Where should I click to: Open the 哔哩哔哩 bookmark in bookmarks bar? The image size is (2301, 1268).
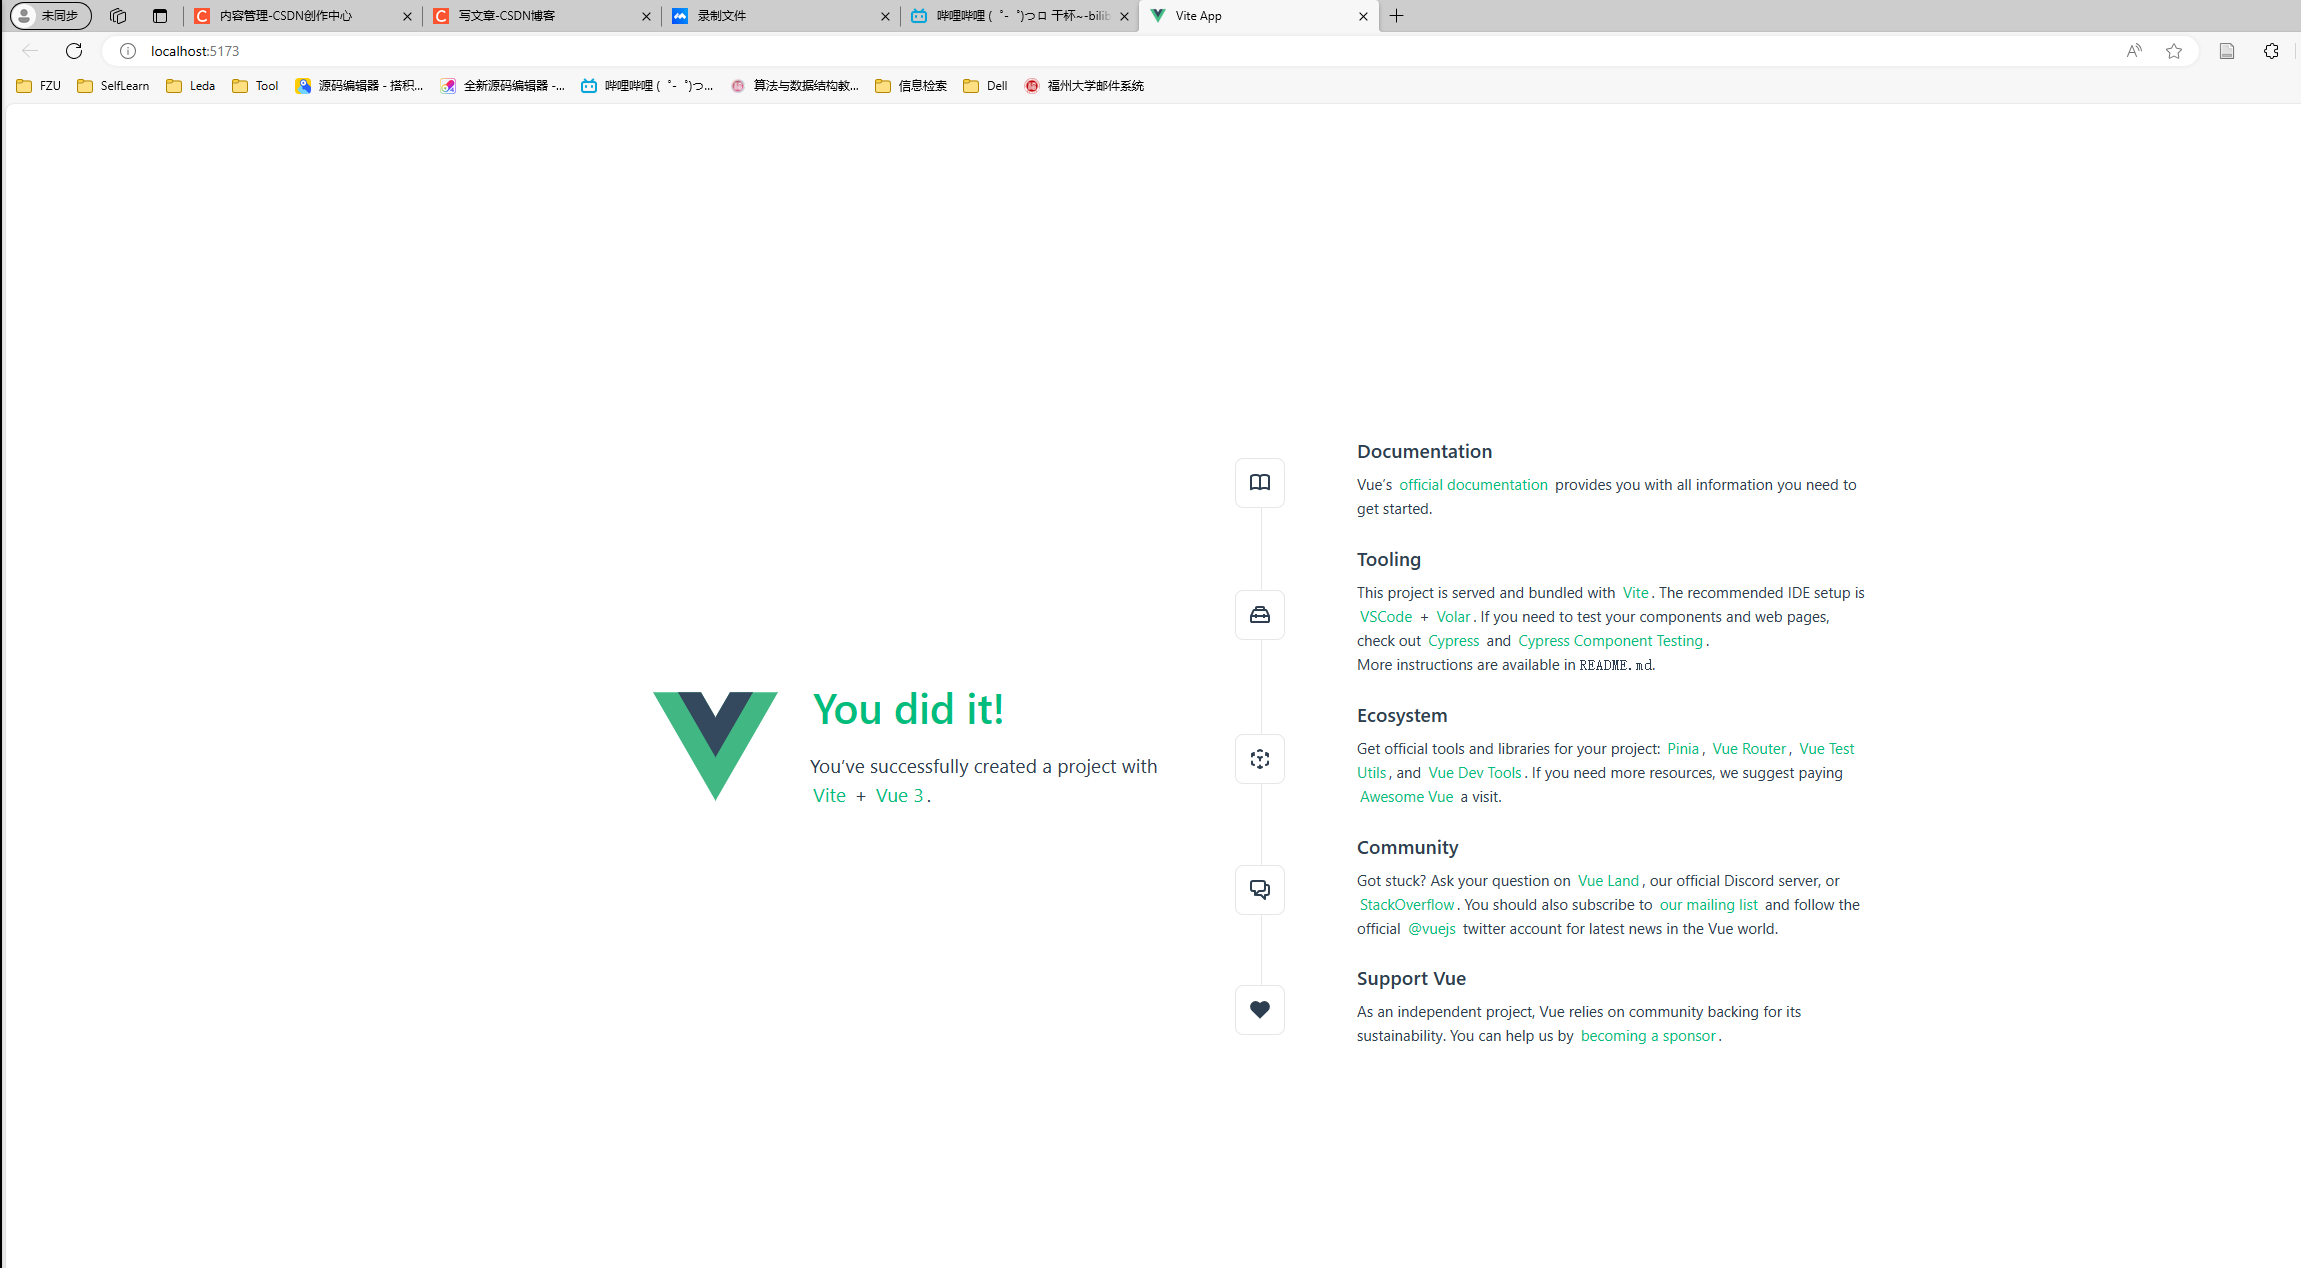click(x=647, y=86)
